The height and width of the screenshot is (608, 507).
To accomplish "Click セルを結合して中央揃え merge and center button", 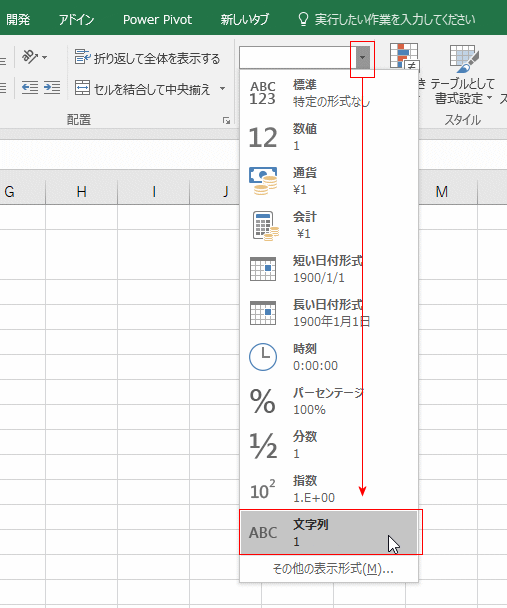I will (142, 89).
